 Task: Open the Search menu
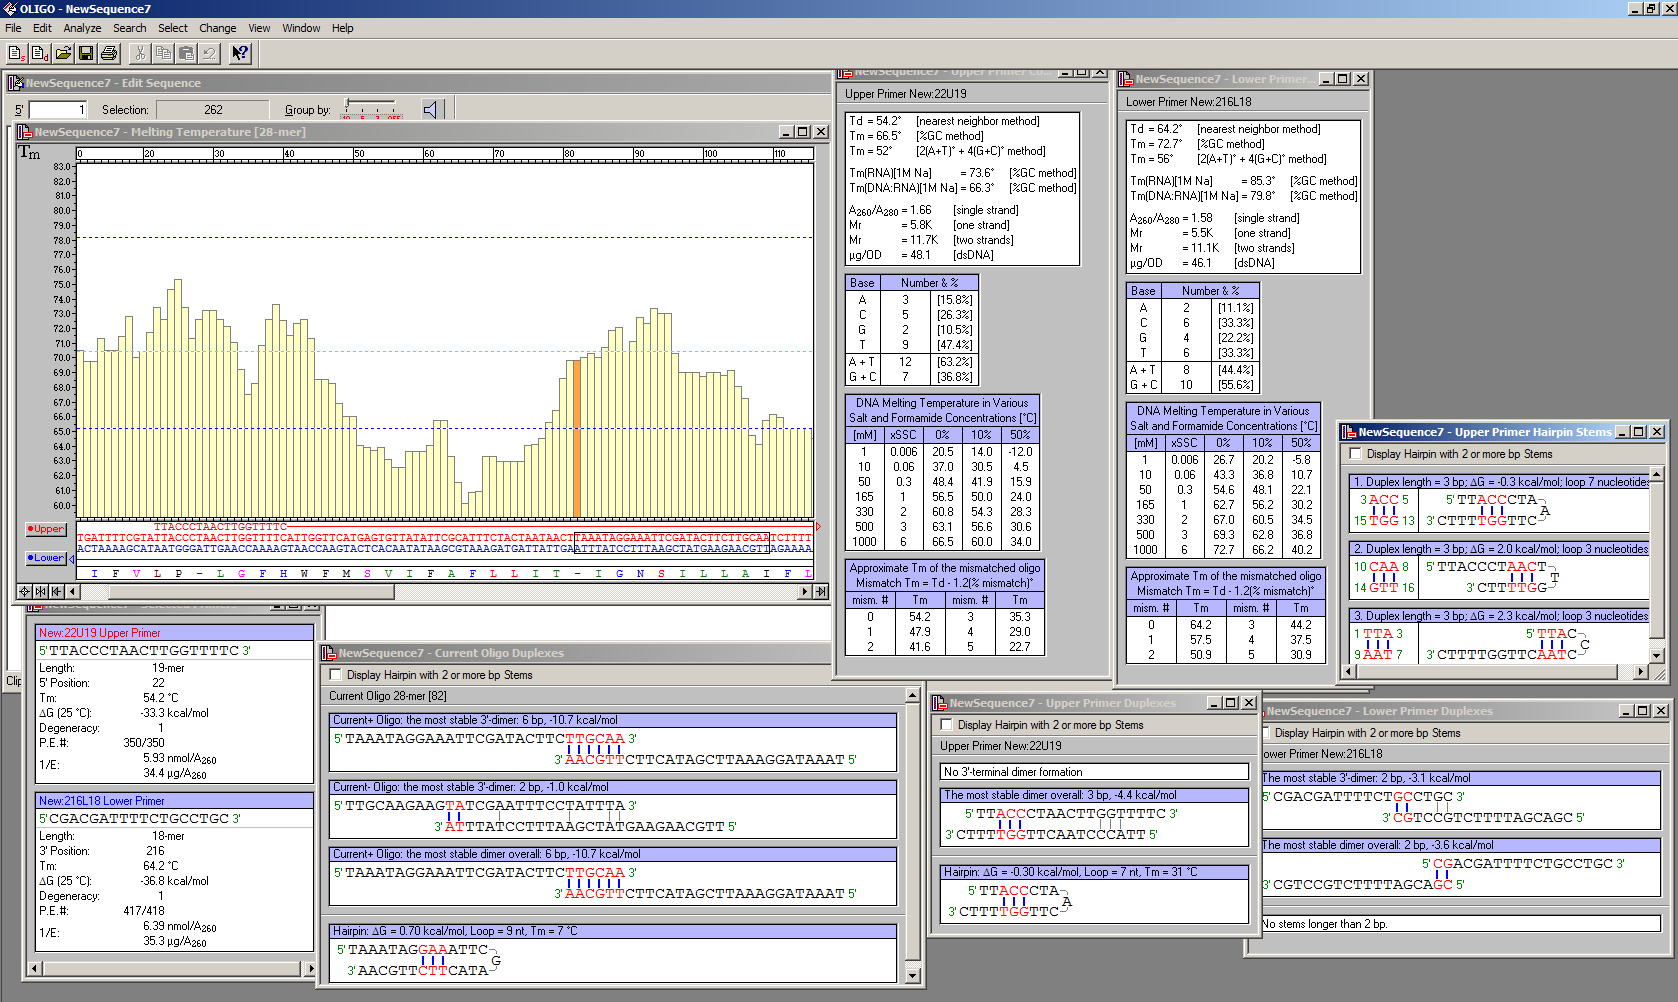click(x=129, y=28)
